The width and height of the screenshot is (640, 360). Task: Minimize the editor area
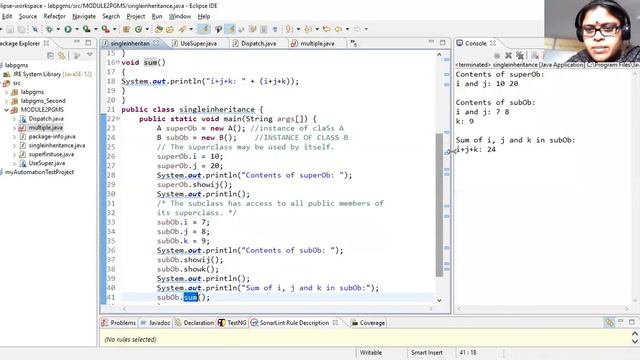coord(431,42)
